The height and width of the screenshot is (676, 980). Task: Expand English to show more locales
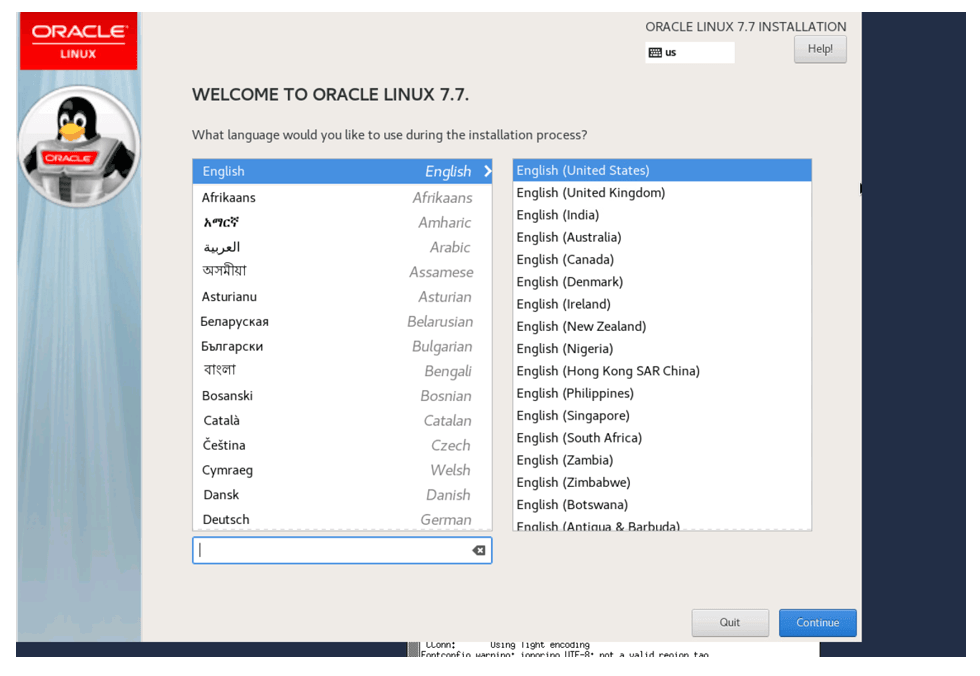pyautogui.click(x=487, y=171)
